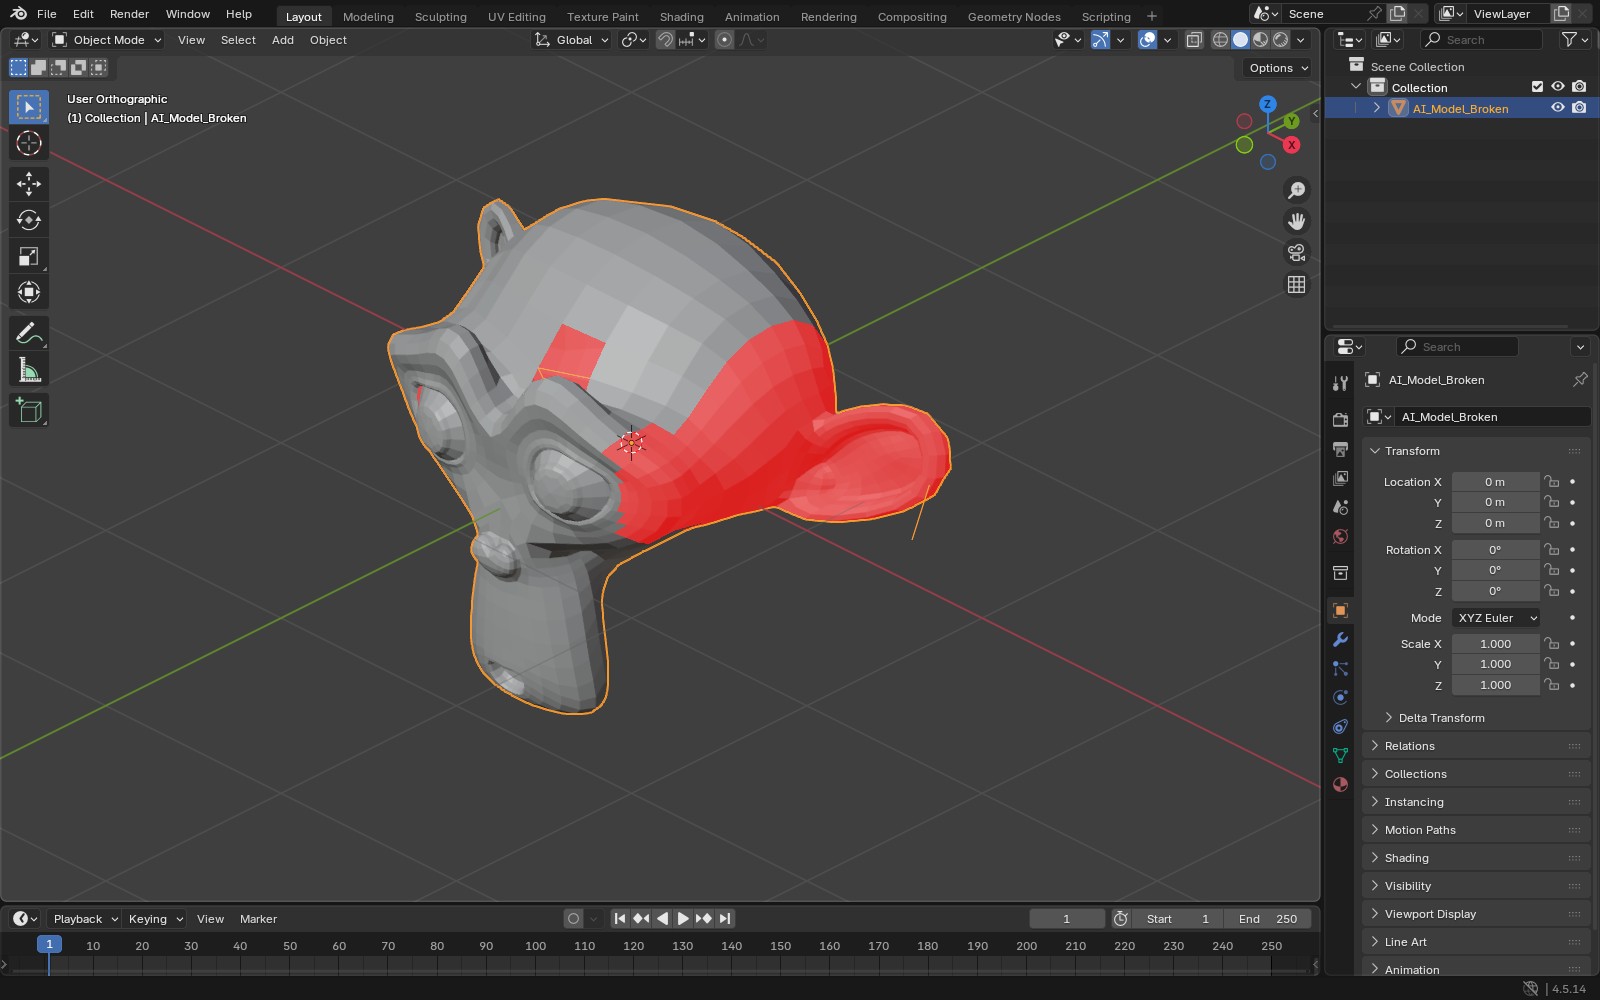Open the Render properties tab icon
The height and width of the screenshot is (1000, 1600).
1340,420
